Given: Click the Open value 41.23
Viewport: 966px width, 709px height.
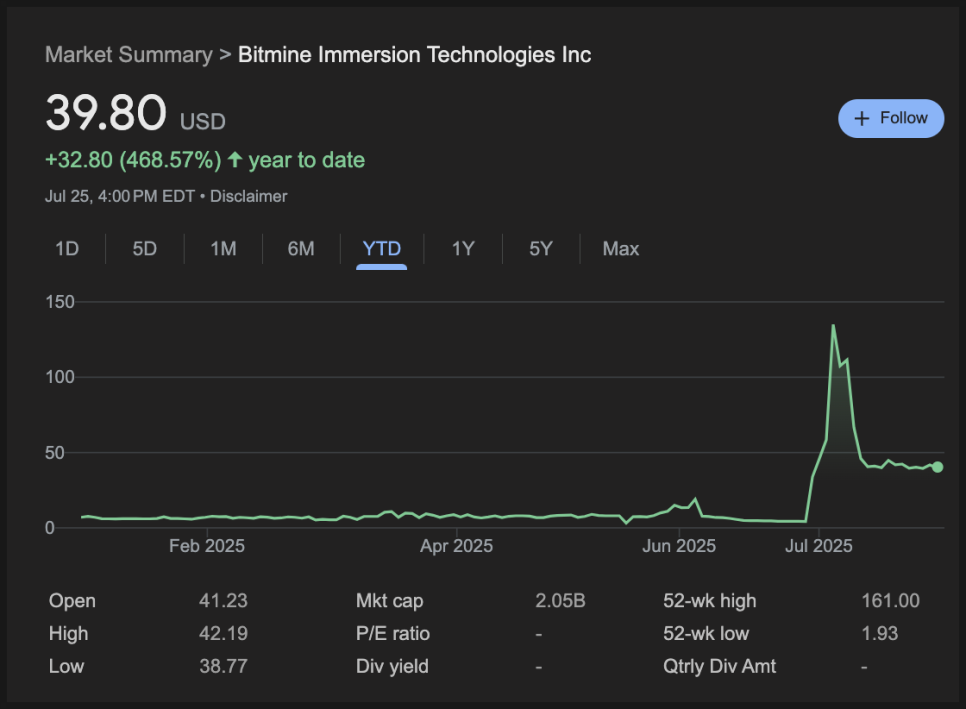Looking at the screenshot, I should coord(223,601).
